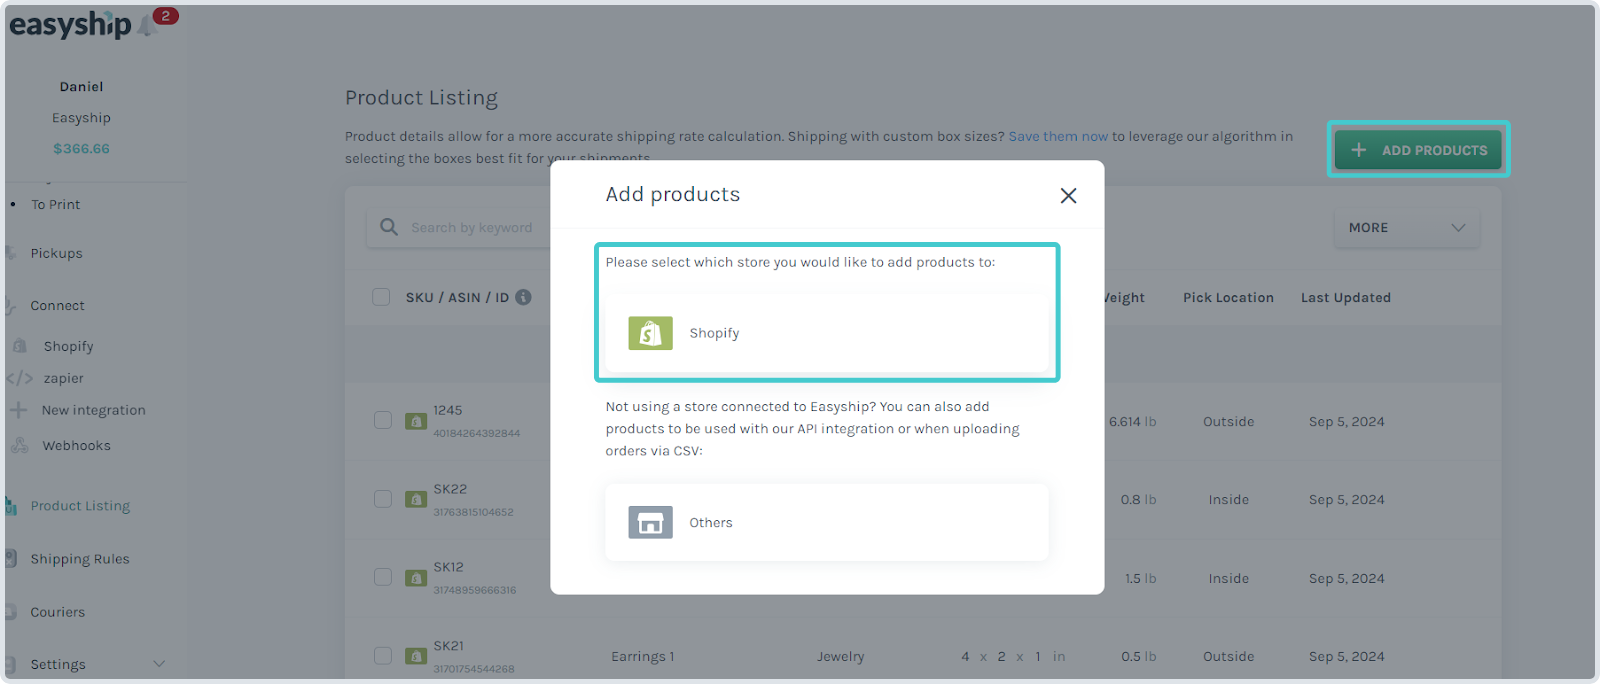Click the Shopify icon on row 1245

[416, 421]
